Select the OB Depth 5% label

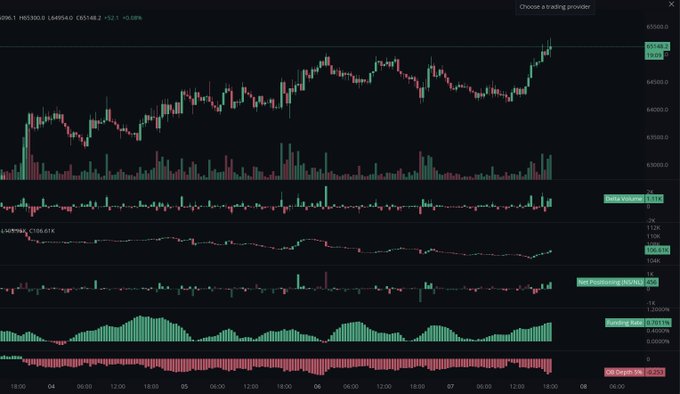624,372
